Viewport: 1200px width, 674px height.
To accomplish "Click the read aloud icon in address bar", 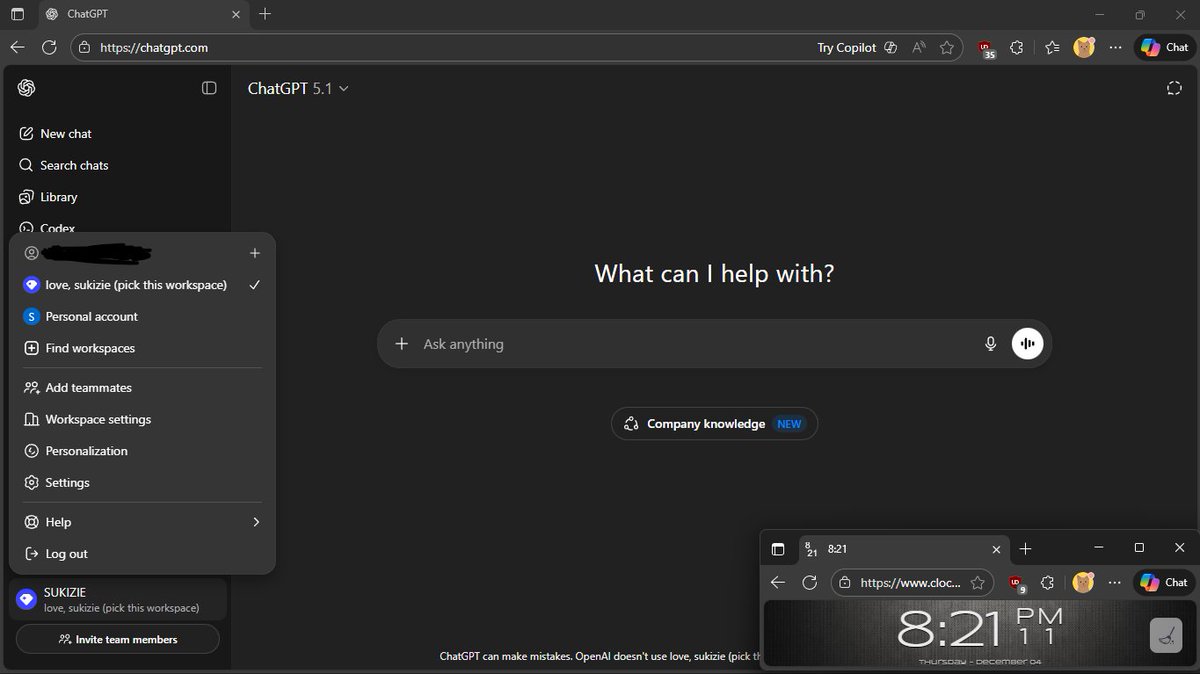I will 919,47.
